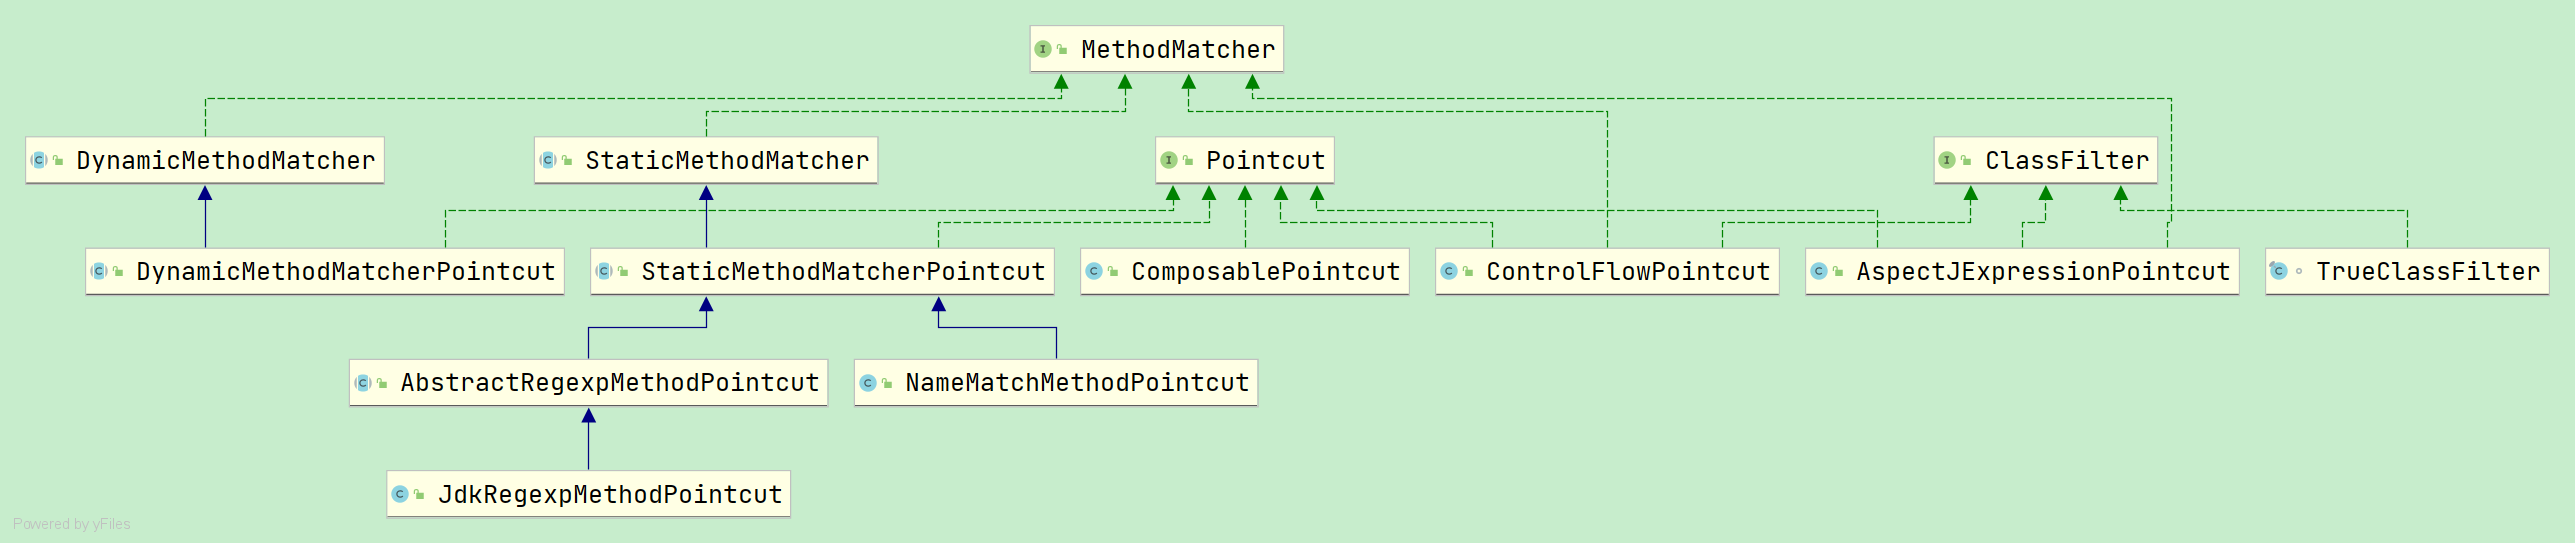Click the class icon next to ComposablePointcut
This screenshot has width=2575, height=543.
(1094, 271)
